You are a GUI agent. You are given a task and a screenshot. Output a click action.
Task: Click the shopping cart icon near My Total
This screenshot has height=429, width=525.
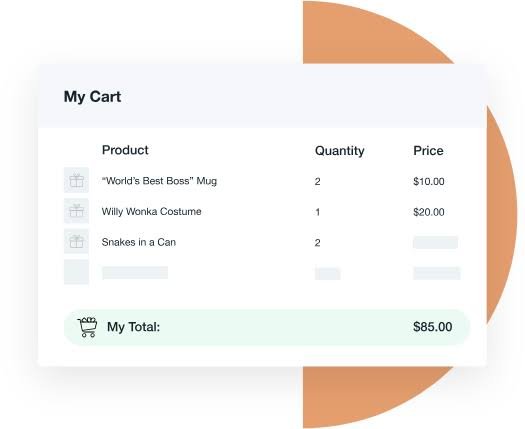87,327
